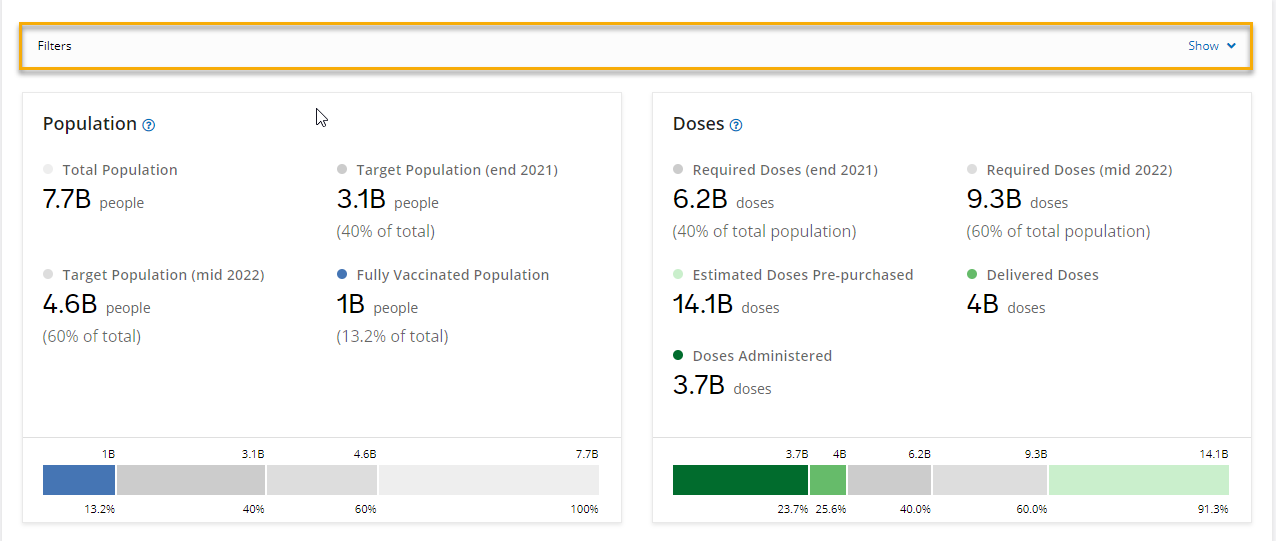Screen dimensions: 1276x541
Task: Click the blue Fully Vaccinated Population legend dot
Action: coord(342,274)
